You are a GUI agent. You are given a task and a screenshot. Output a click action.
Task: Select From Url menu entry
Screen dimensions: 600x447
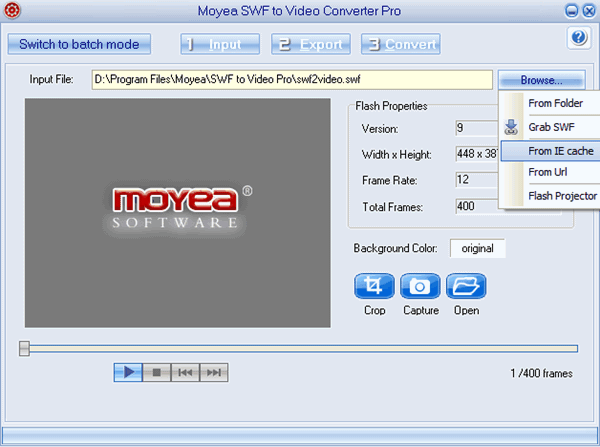tap(550, 172)
